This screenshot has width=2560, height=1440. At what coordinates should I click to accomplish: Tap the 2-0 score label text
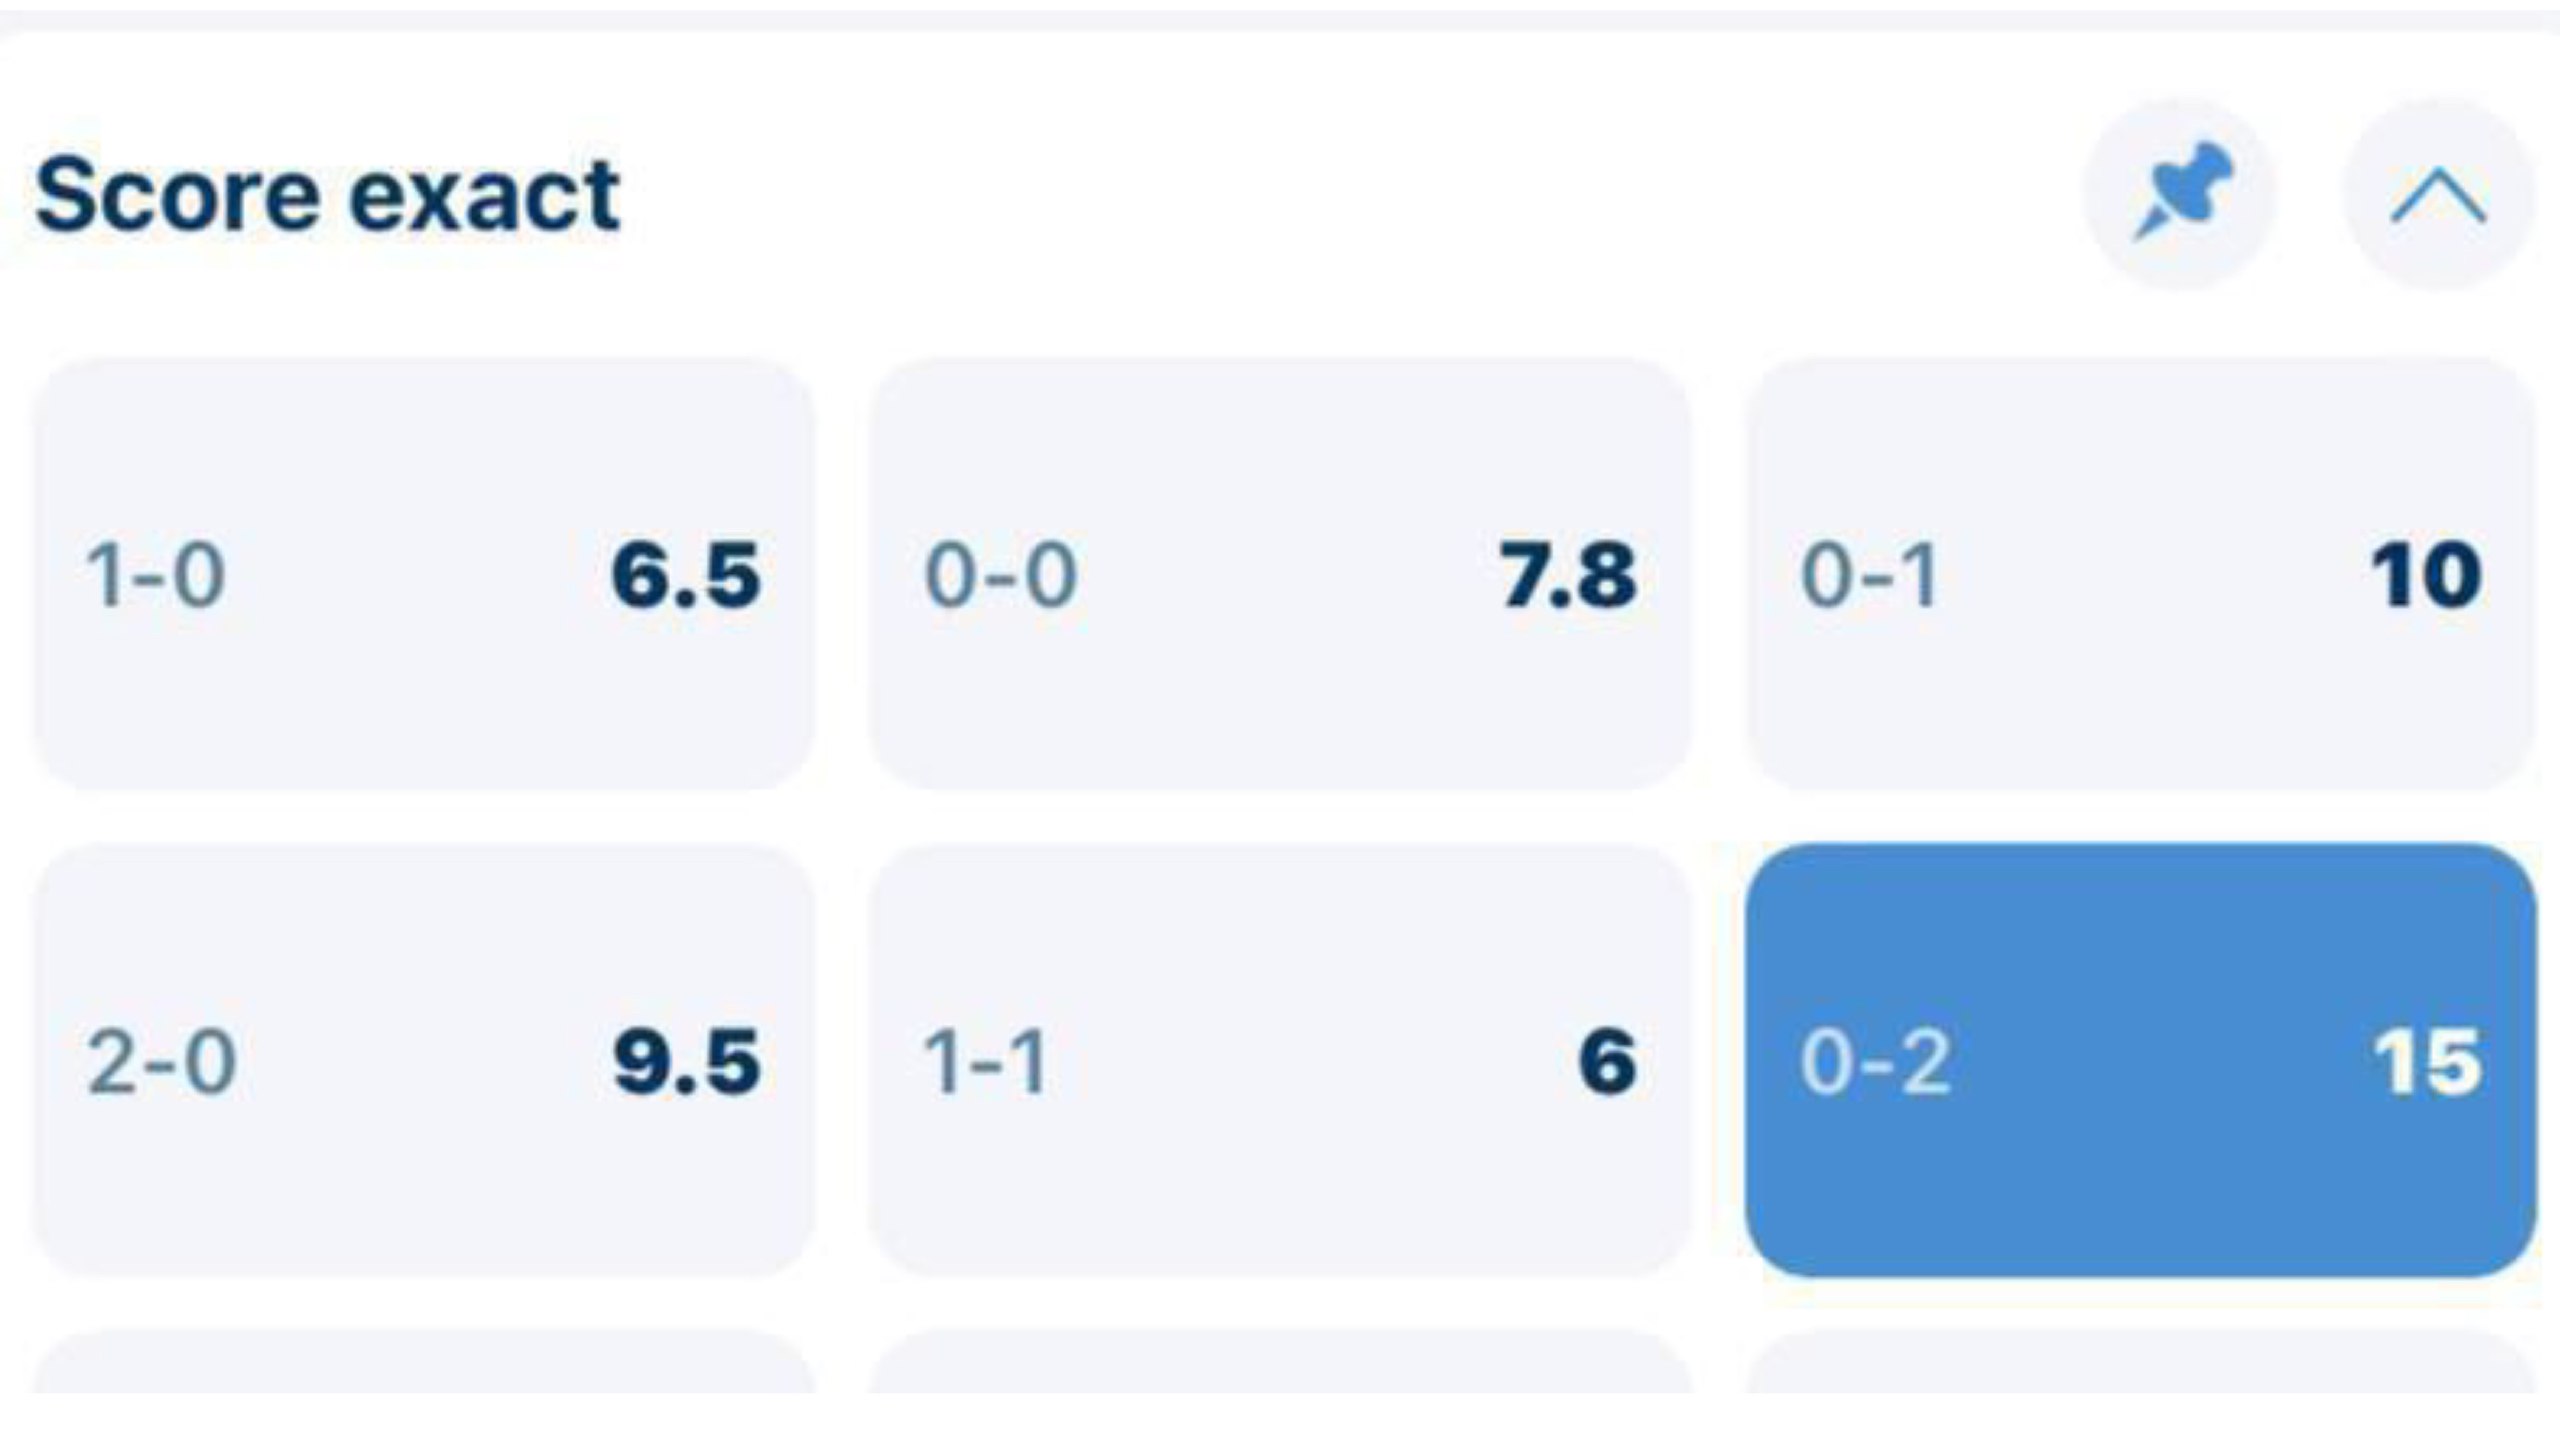tap(161, 1062)
